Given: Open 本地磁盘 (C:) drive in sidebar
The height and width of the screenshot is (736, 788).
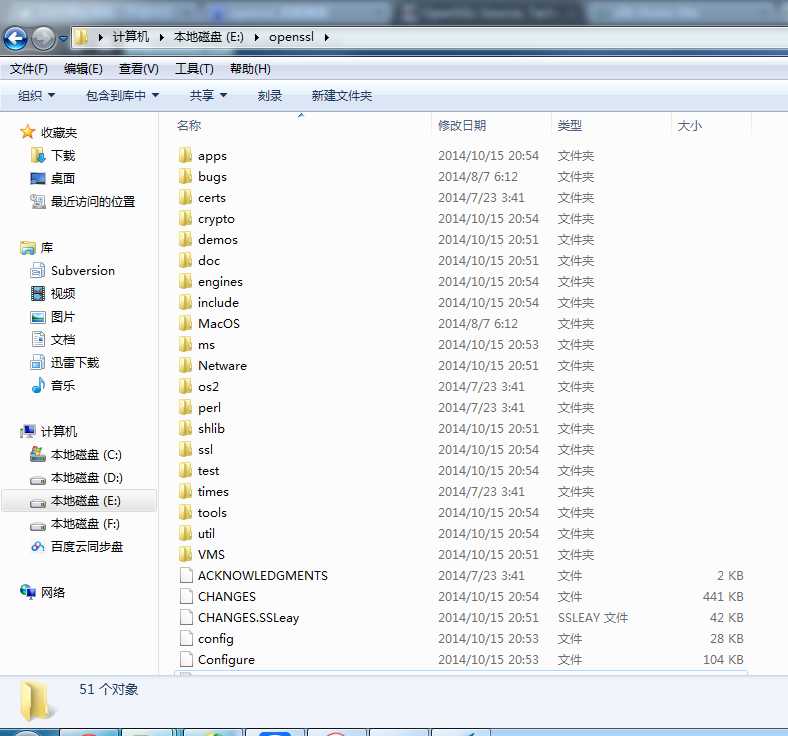Looking at the screenshot, I should point(76,455).
